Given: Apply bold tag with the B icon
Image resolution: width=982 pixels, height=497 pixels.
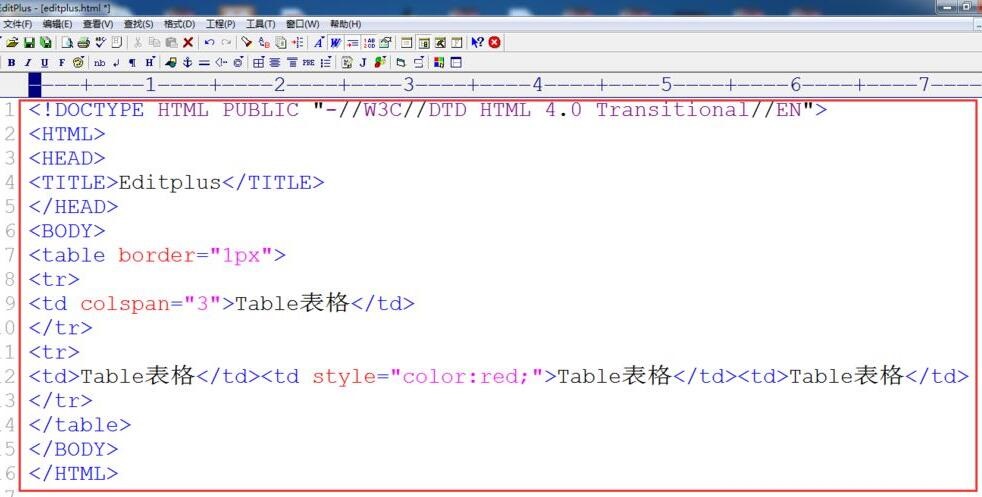Looking at the screenshot, I should pyautogui.click(x=11, y=63).
